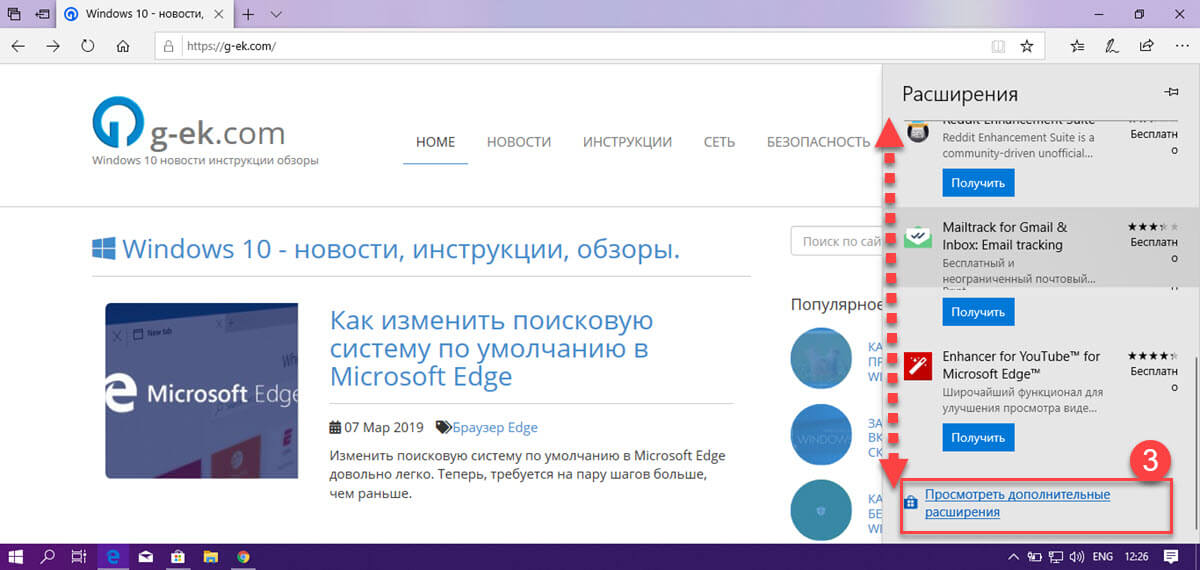Open the Edge Settings and more menu

pos(1180,46)
